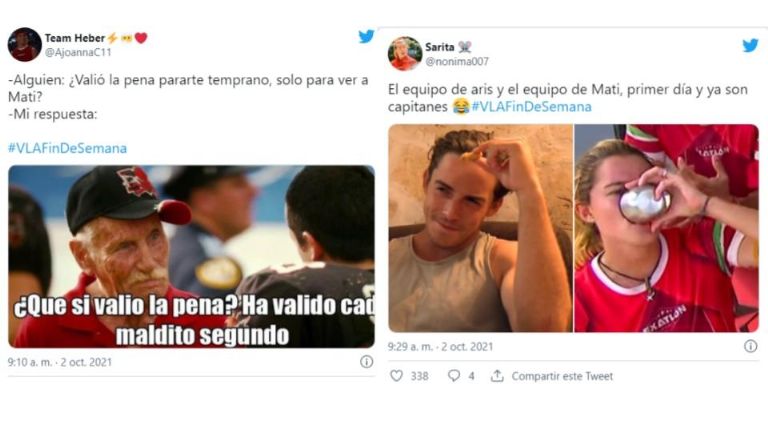Open @AjoannaC11 handle
The image size is (768, 432).
pyautogui.click(x=78, y=52)
